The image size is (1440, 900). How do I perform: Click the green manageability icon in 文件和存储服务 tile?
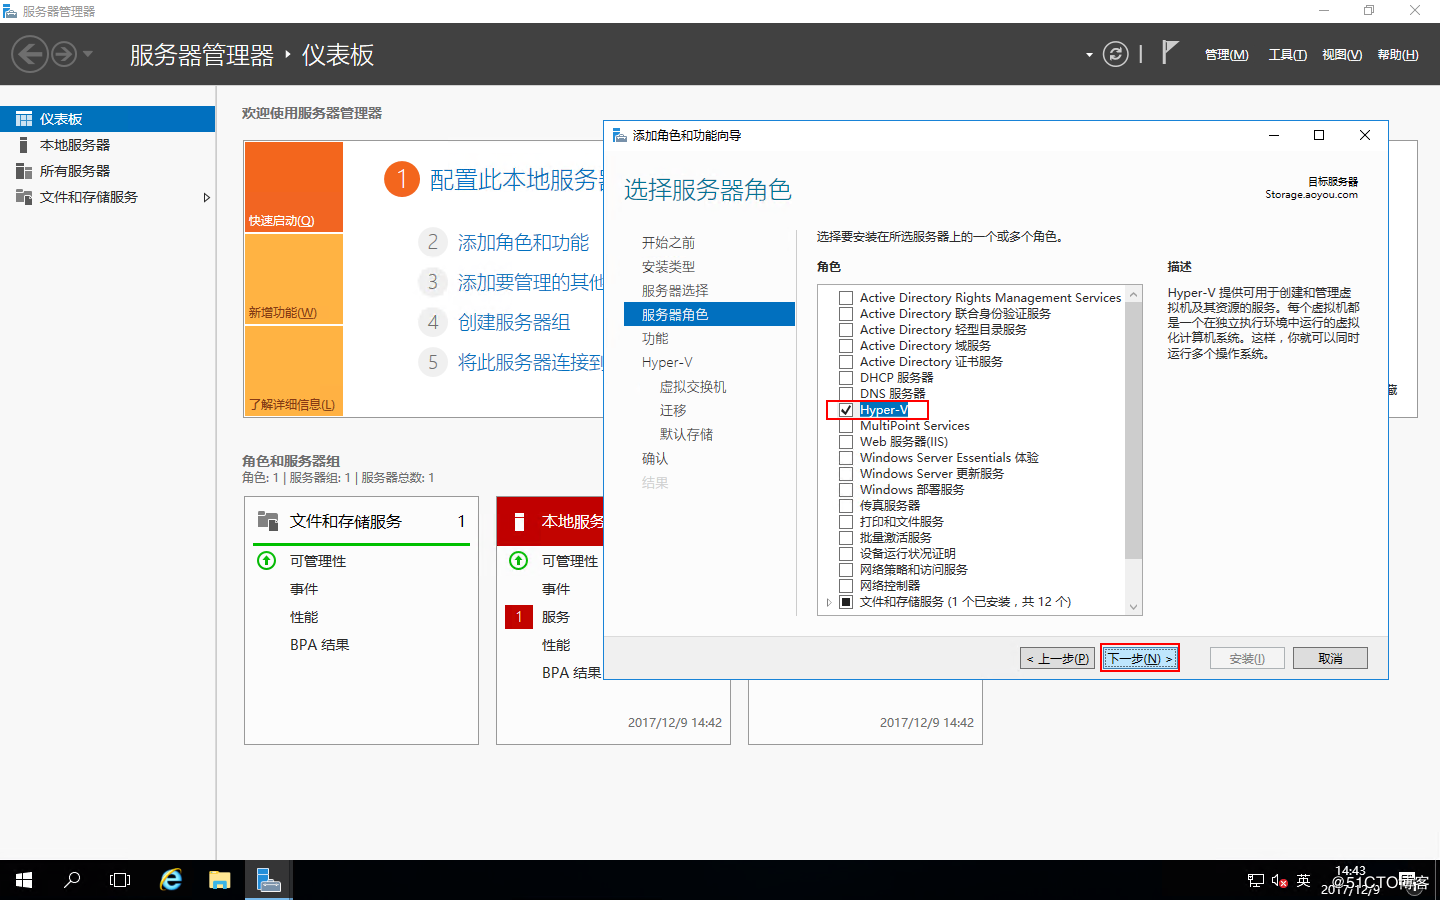pos(267,561)
